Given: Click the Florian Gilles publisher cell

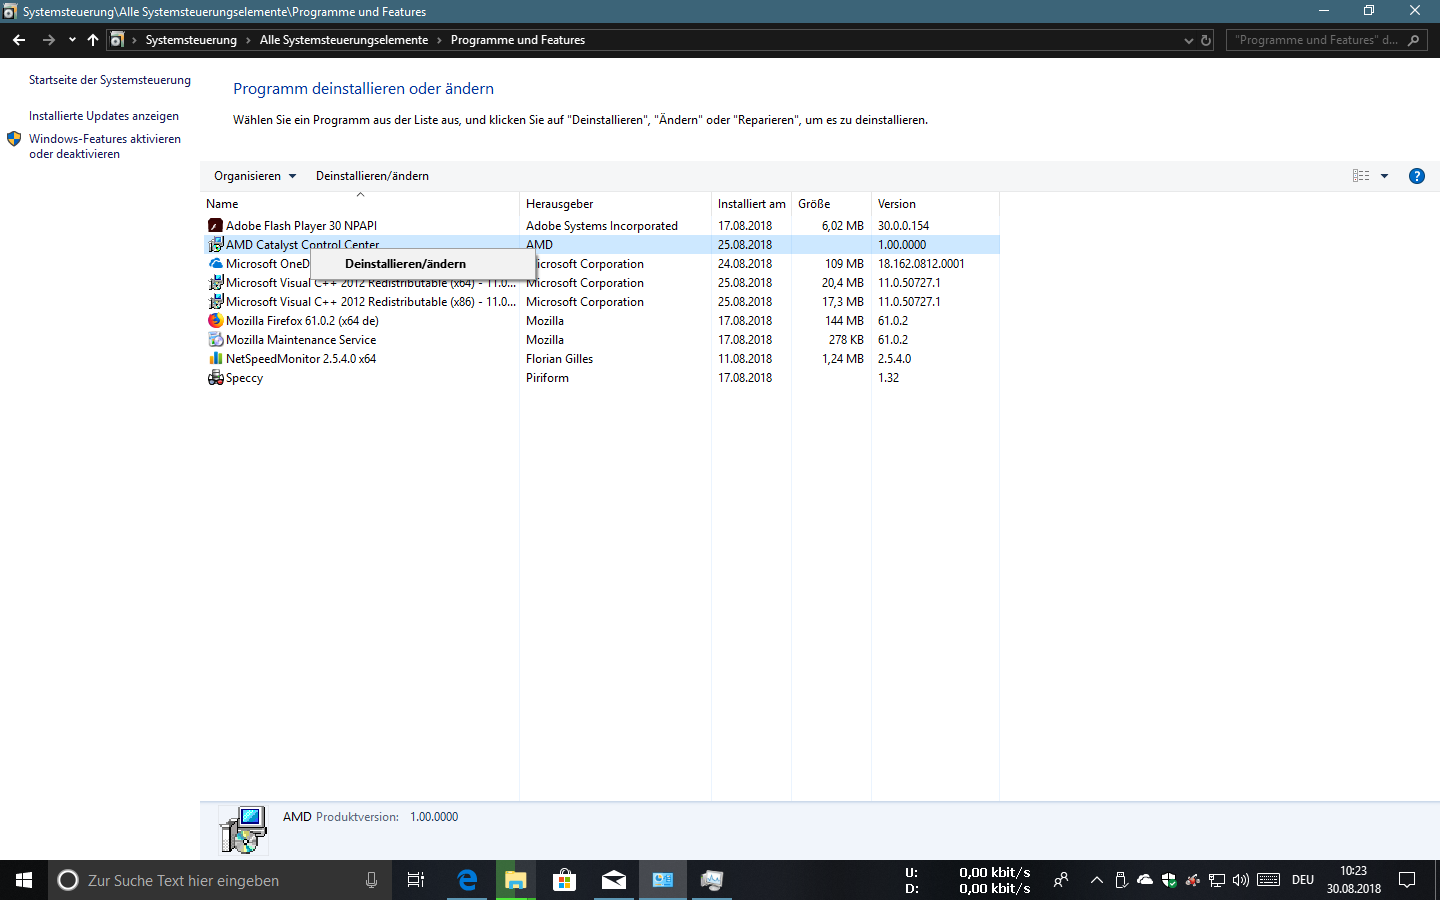Looking at the screenshot, I should point(559,359).
